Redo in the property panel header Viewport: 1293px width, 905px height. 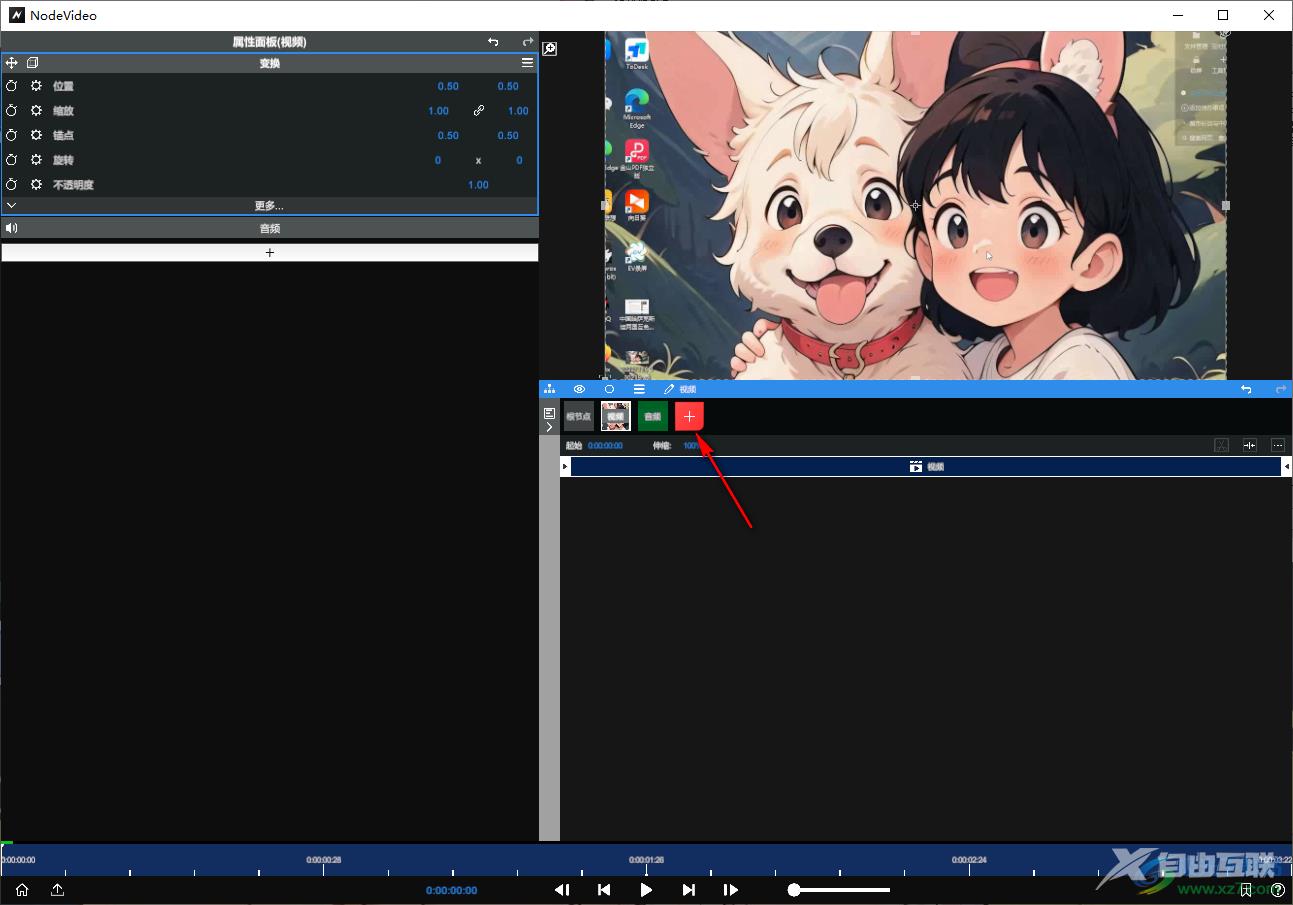pyautogui.click(x=528, y=42)
